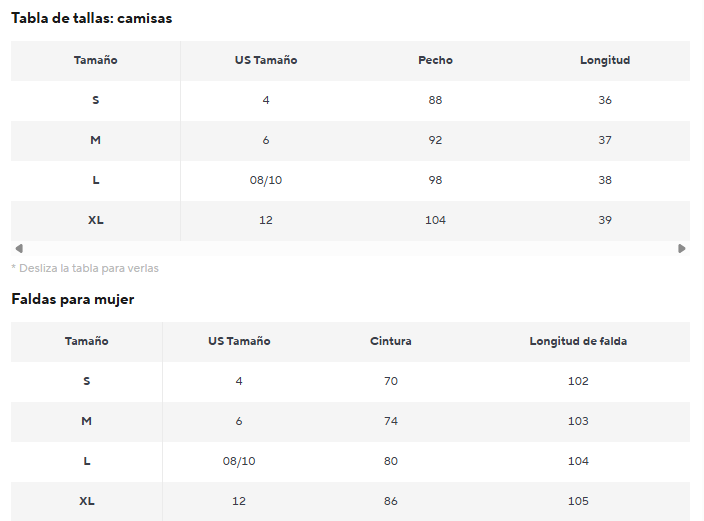Click the right scroll arrow under shirts table
This screenshot has width=704, height=521.
pos(682,248)
